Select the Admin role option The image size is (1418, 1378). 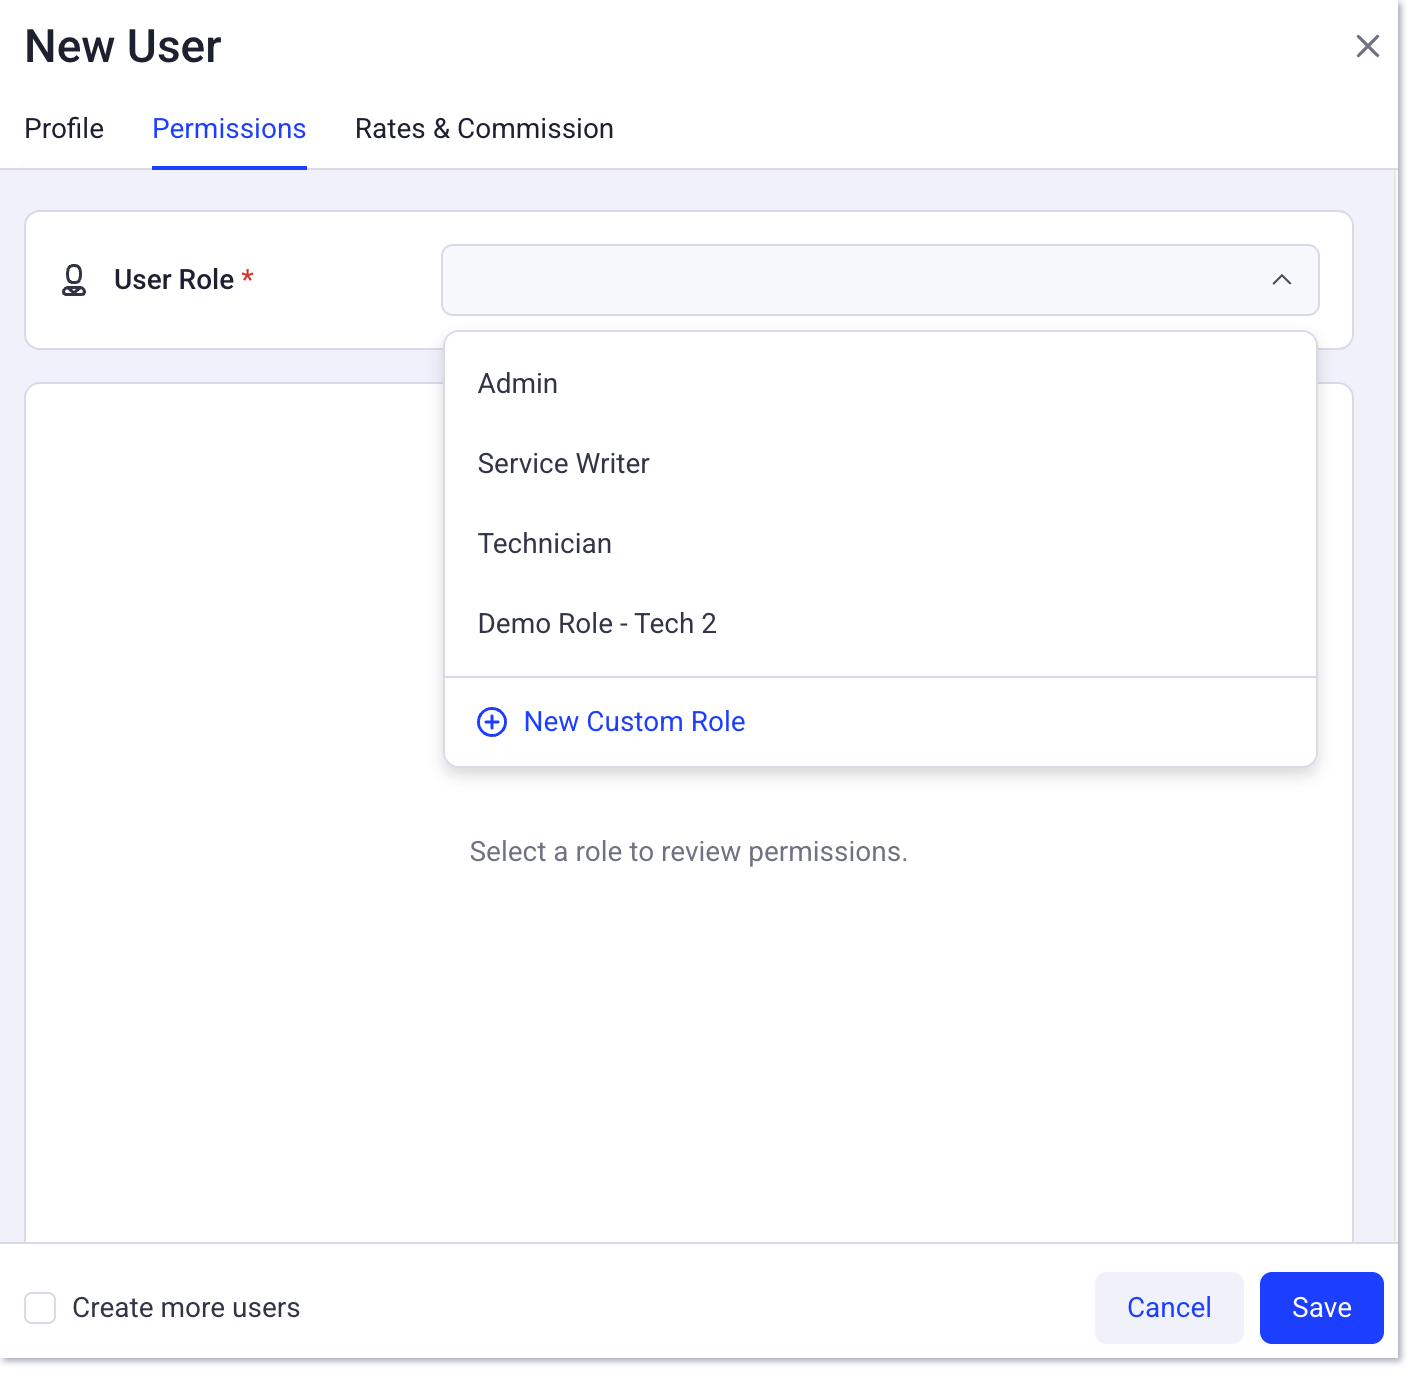coord(880,383)
